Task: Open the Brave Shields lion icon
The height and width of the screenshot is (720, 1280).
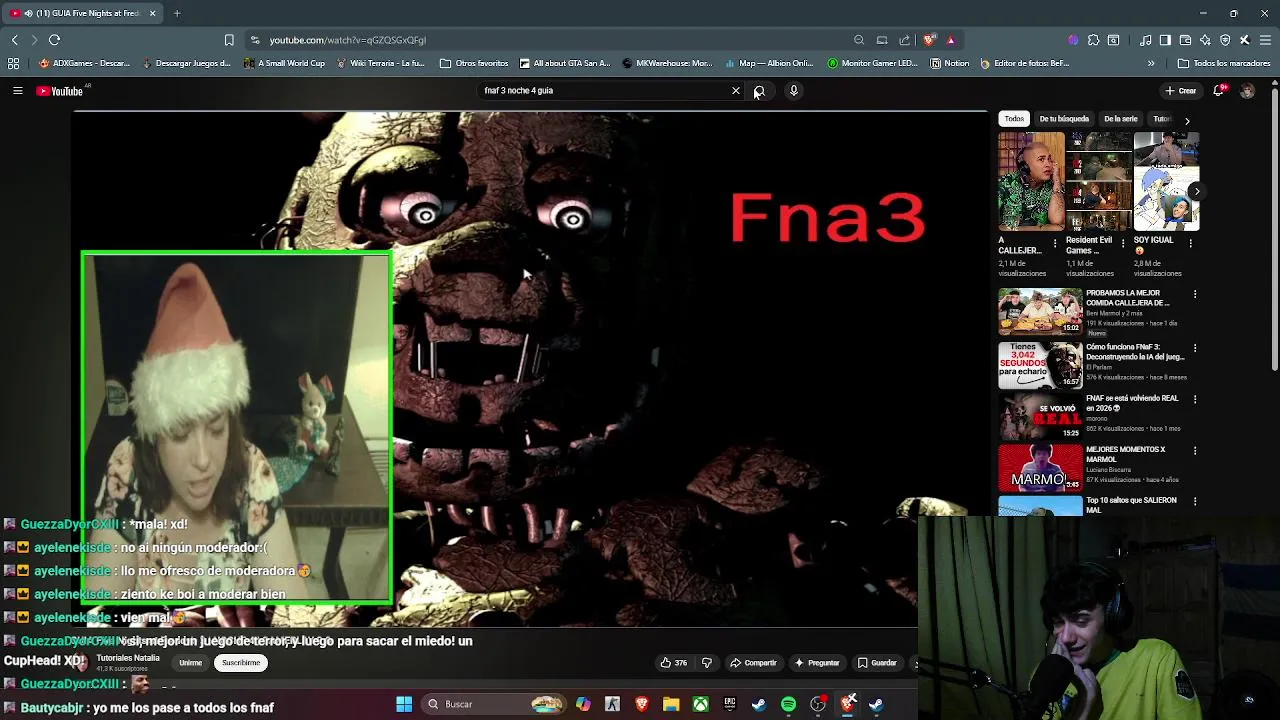Action: click(929, 40)
